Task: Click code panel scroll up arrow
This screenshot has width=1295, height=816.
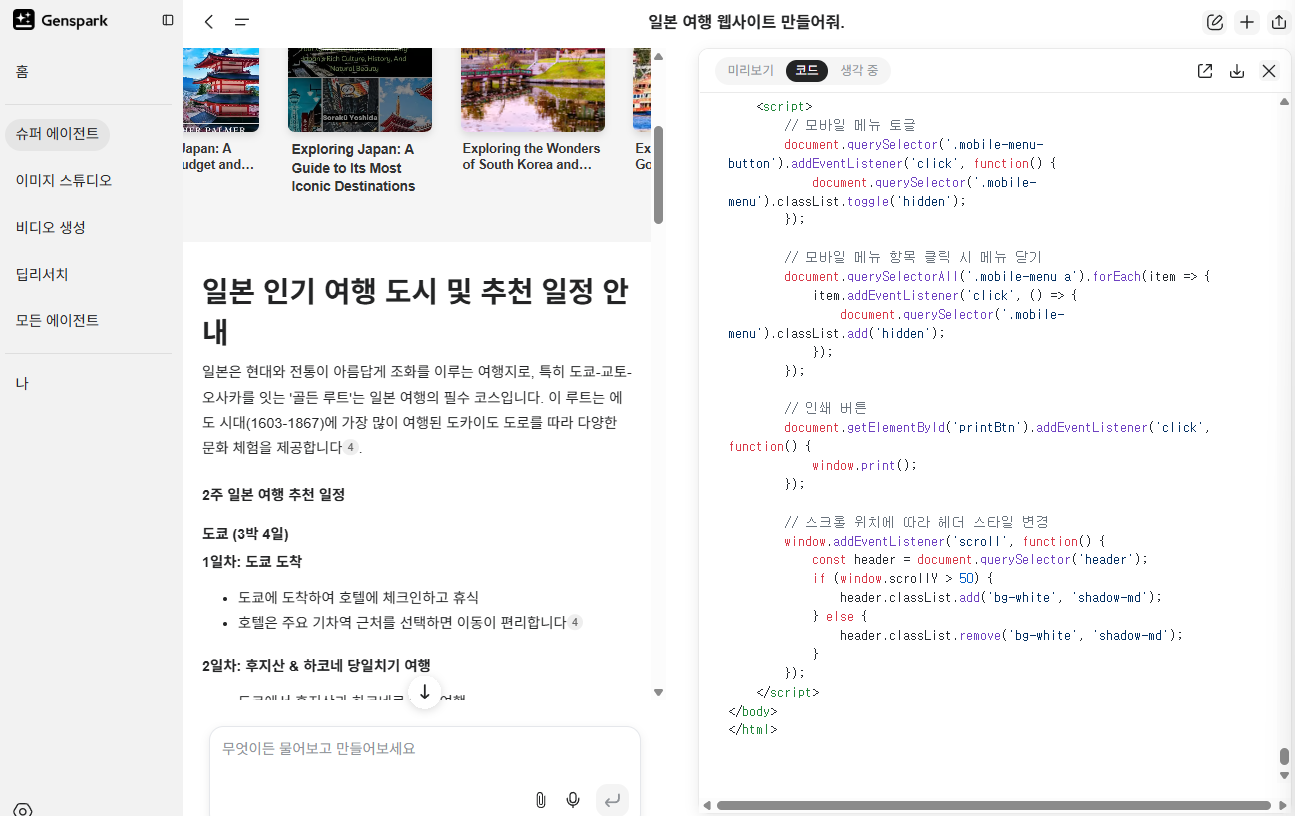Action: (x=1284, y=101)
